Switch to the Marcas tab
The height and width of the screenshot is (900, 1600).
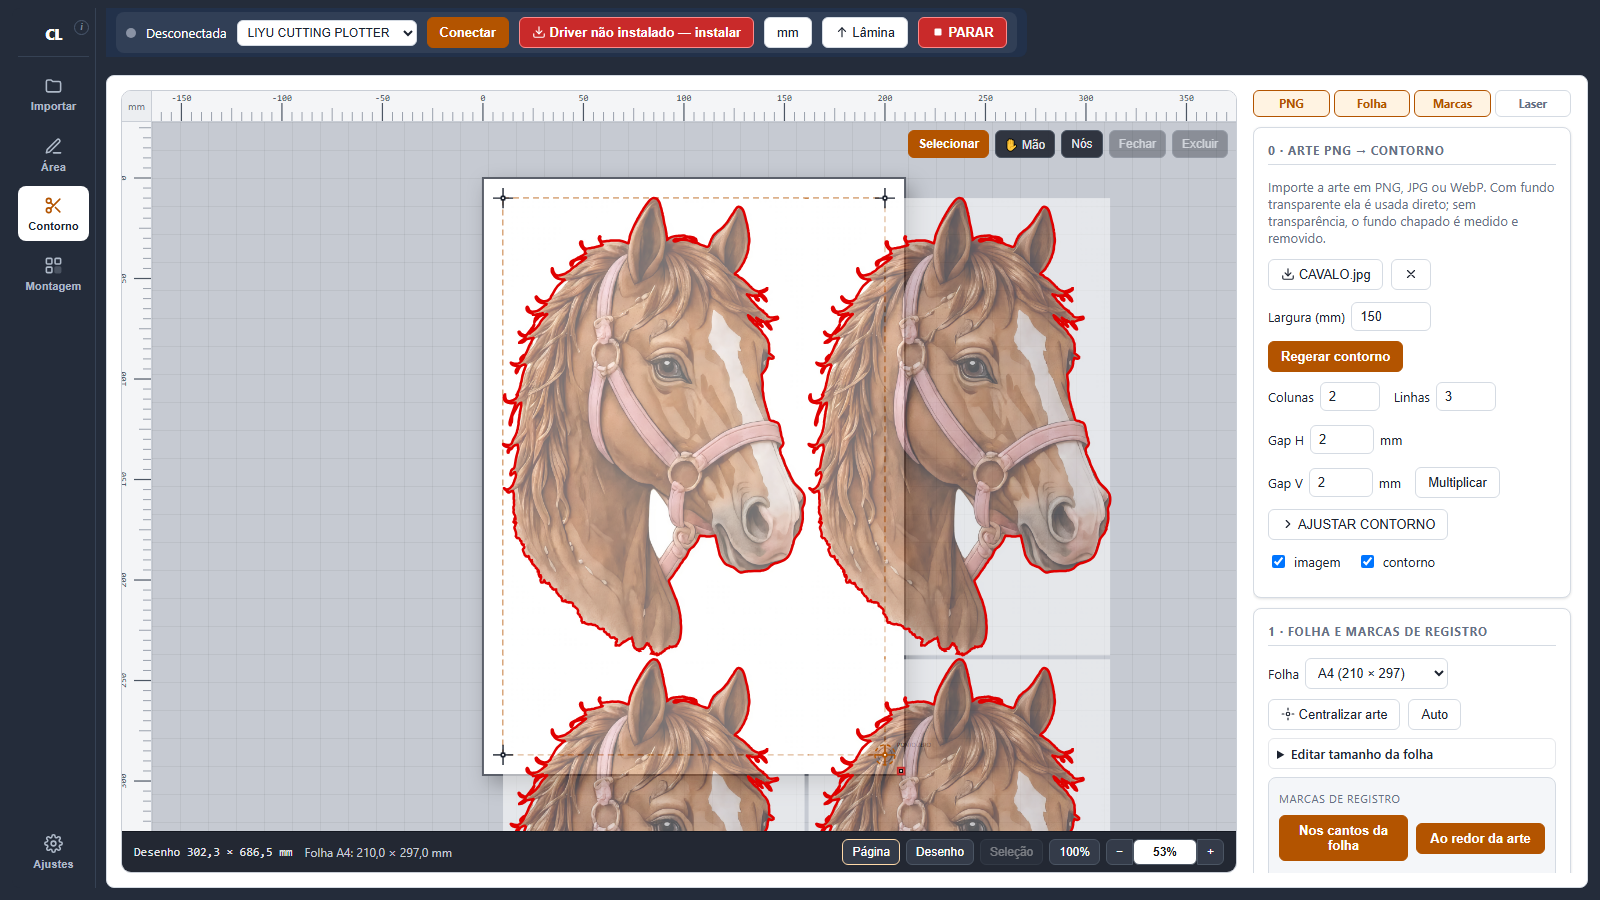(1452, 103)
